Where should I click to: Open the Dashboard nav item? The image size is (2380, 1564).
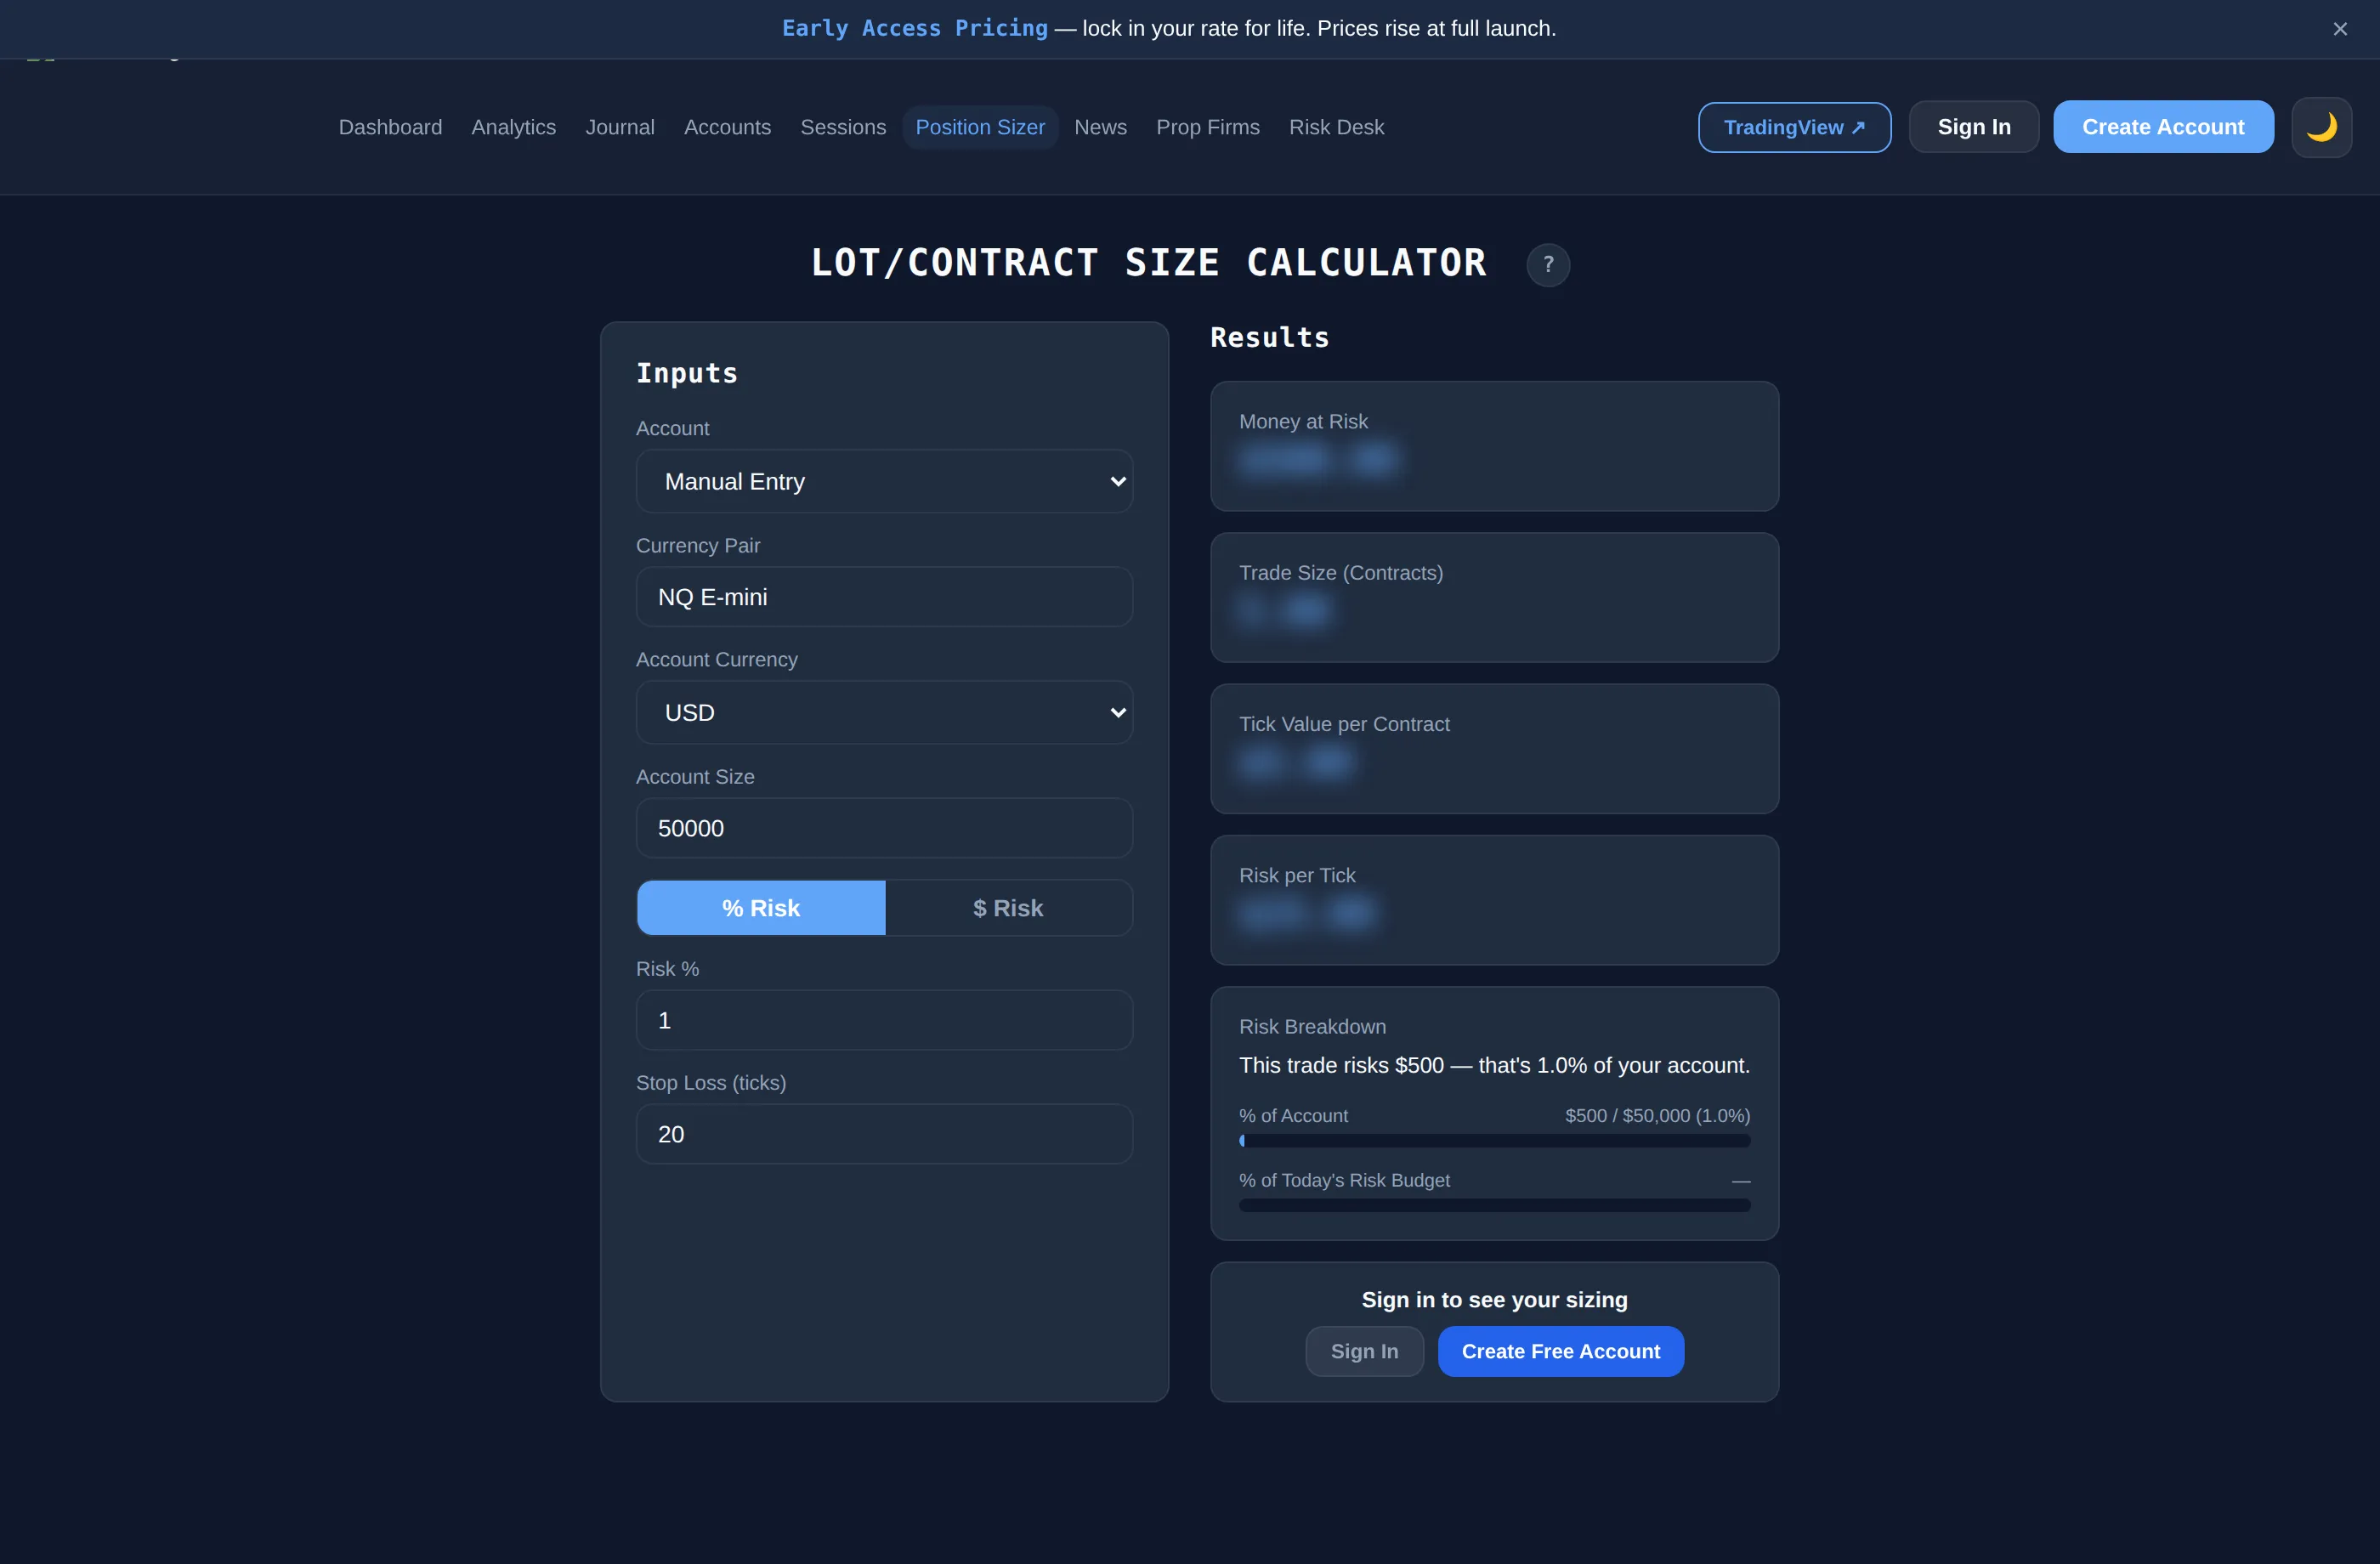click(390, 127)
